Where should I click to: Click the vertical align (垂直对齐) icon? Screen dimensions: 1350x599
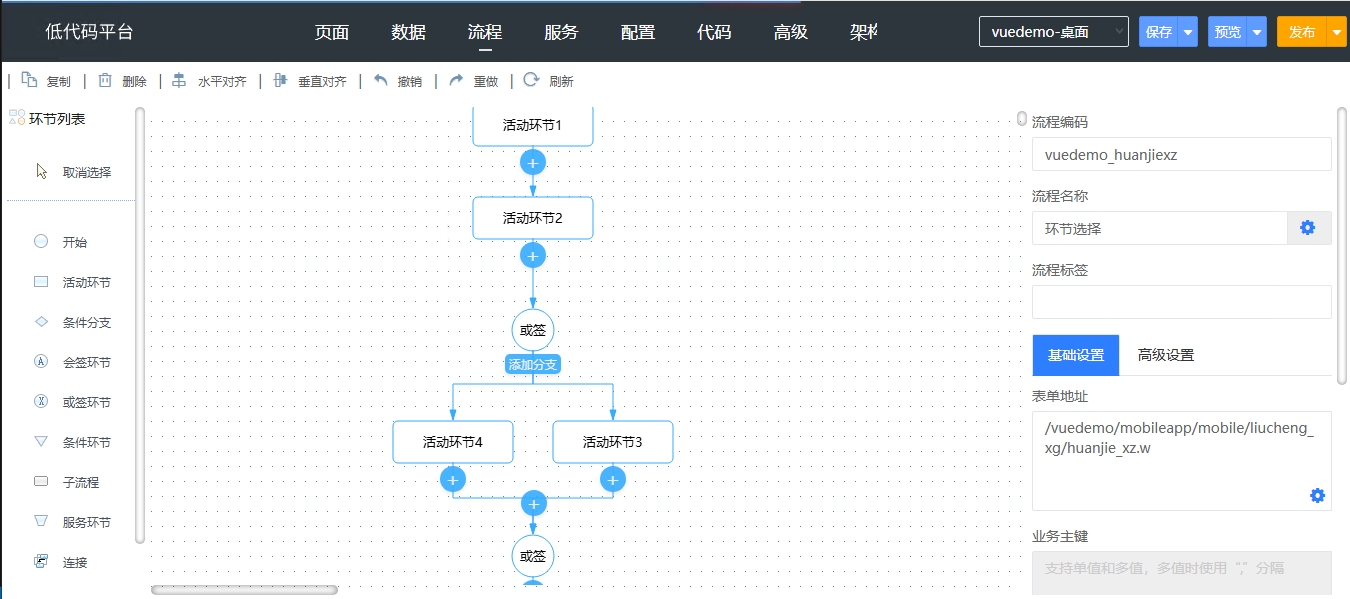click(x=280, y=81)
